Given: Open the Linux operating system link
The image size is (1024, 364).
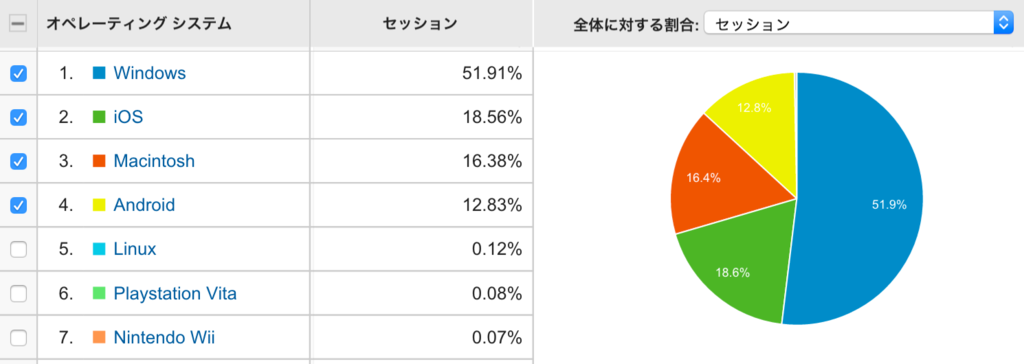Looking at the screenshot, I should click(135, 250).
